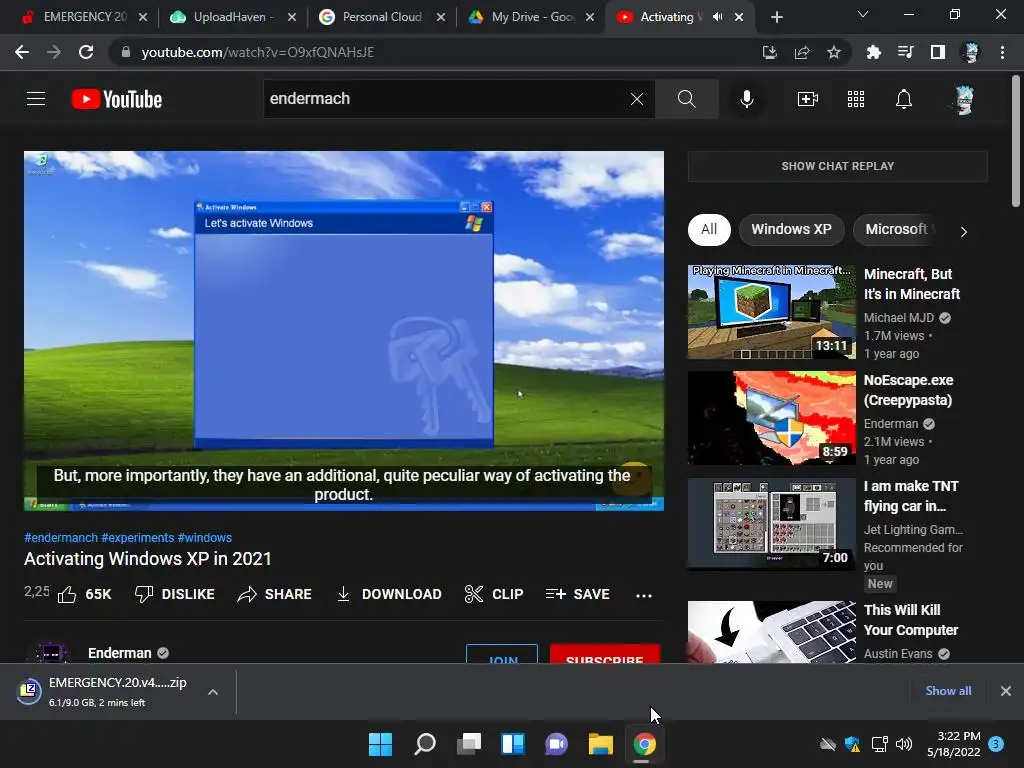The width and height of the screenshot is (1024, 768).
Task: Click the CLIP scissors button
Action: (x=494, y=594)
